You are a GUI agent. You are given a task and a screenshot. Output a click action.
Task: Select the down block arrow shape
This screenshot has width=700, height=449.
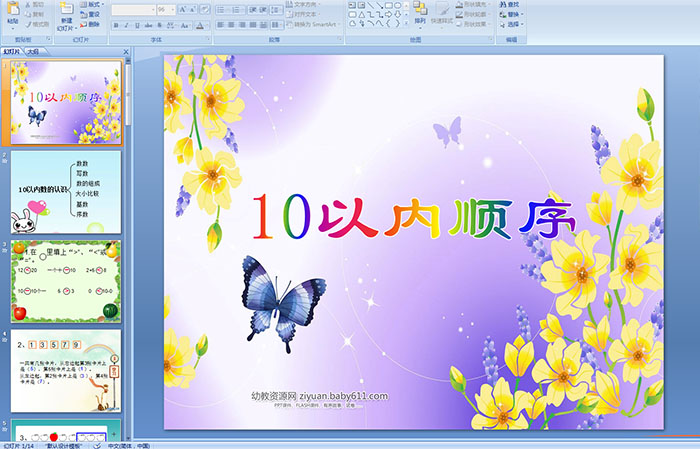[398, 15]
